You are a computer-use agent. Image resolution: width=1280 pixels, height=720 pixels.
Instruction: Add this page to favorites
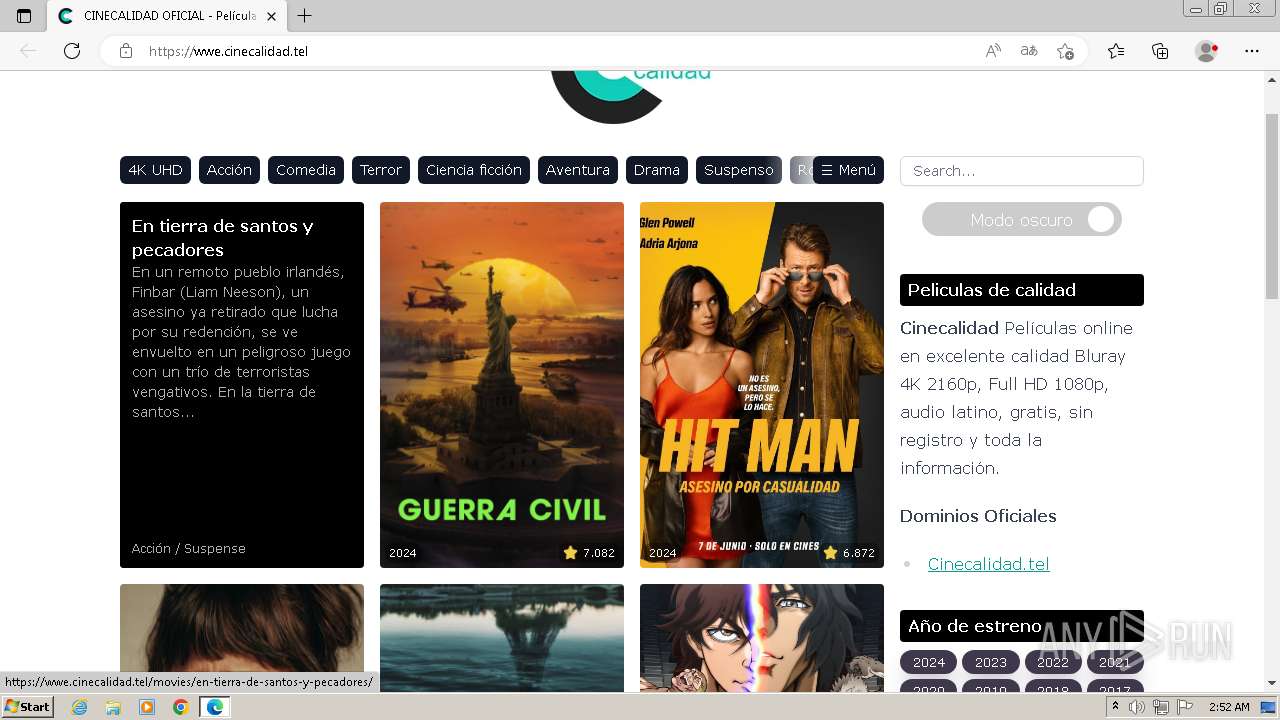(x=1065, y=51)
